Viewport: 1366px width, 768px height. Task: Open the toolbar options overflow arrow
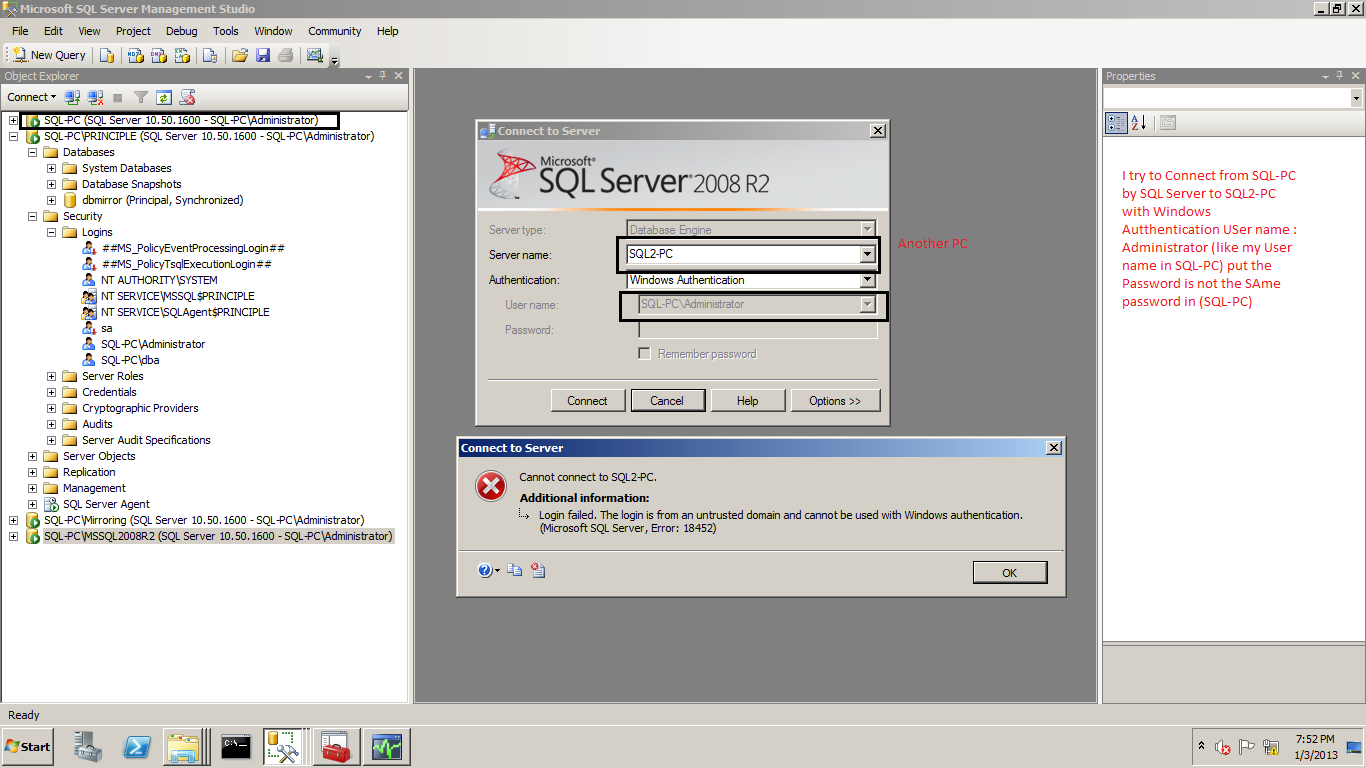click(x=334, y=58)
